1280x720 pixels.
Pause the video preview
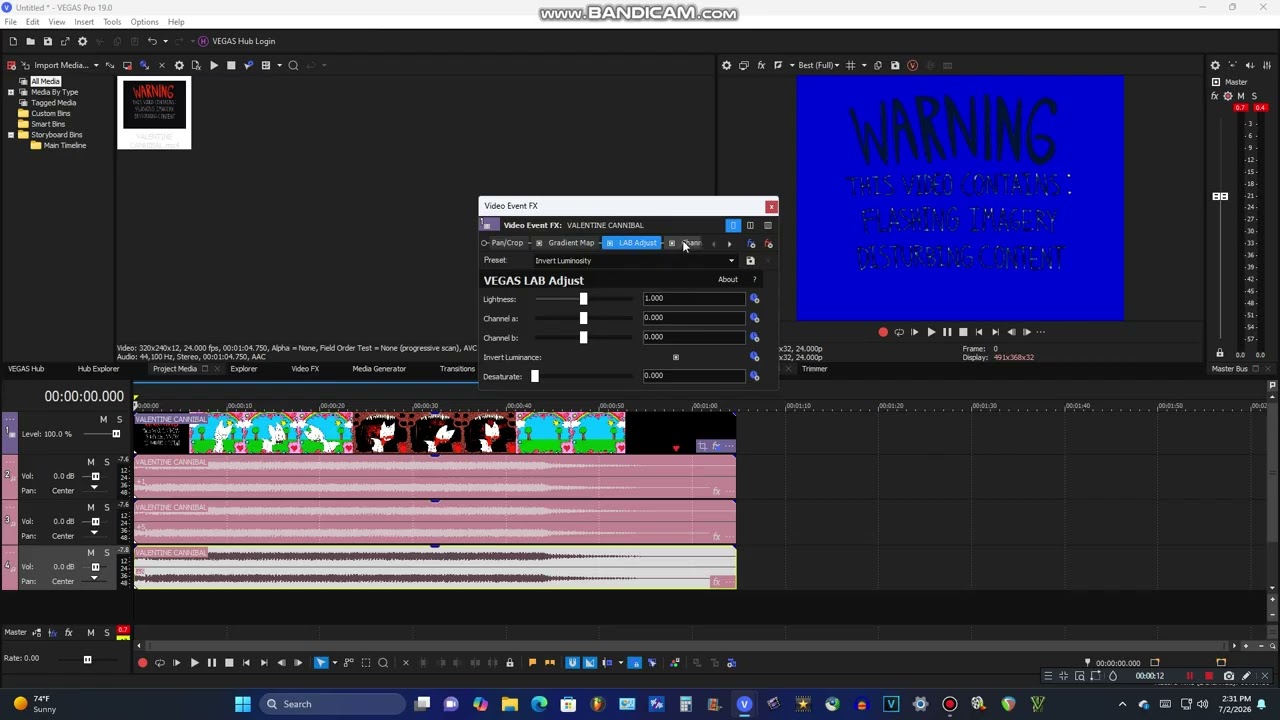point(947,332)
